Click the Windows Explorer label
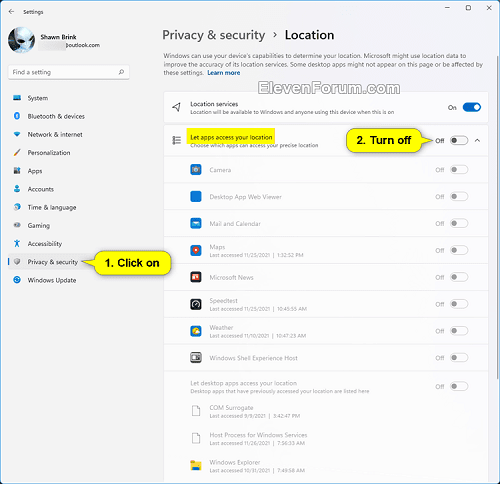 pos(235,462)
